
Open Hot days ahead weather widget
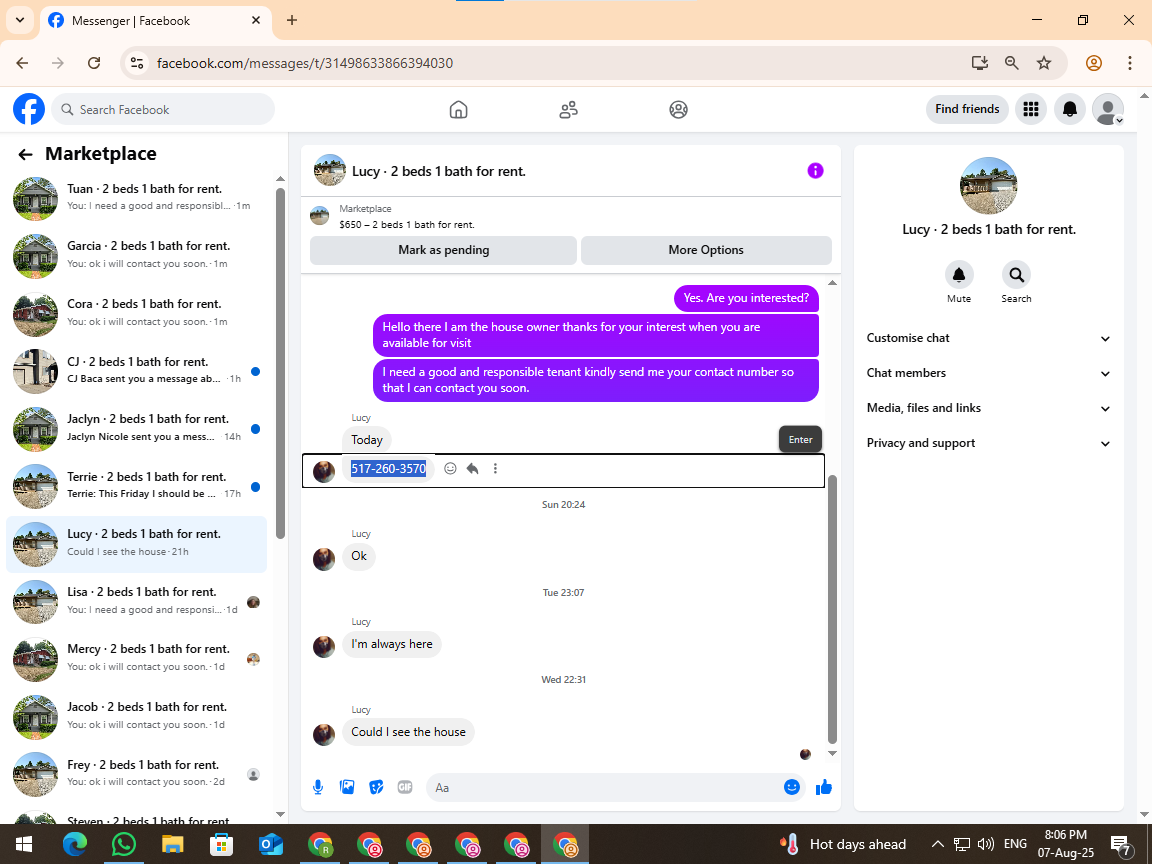[x=843, y=844]
